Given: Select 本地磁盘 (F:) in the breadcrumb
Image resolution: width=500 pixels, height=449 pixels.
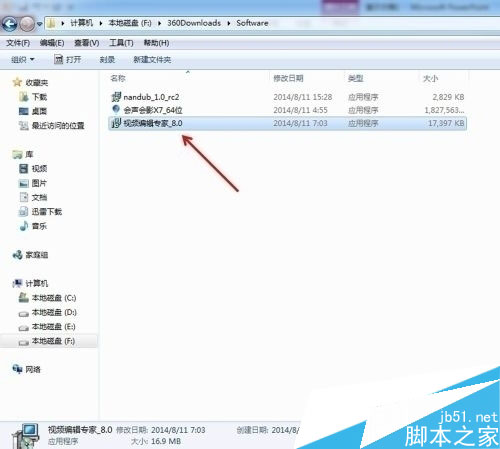Looking at the screenshot, I should [x=130, y=23].
